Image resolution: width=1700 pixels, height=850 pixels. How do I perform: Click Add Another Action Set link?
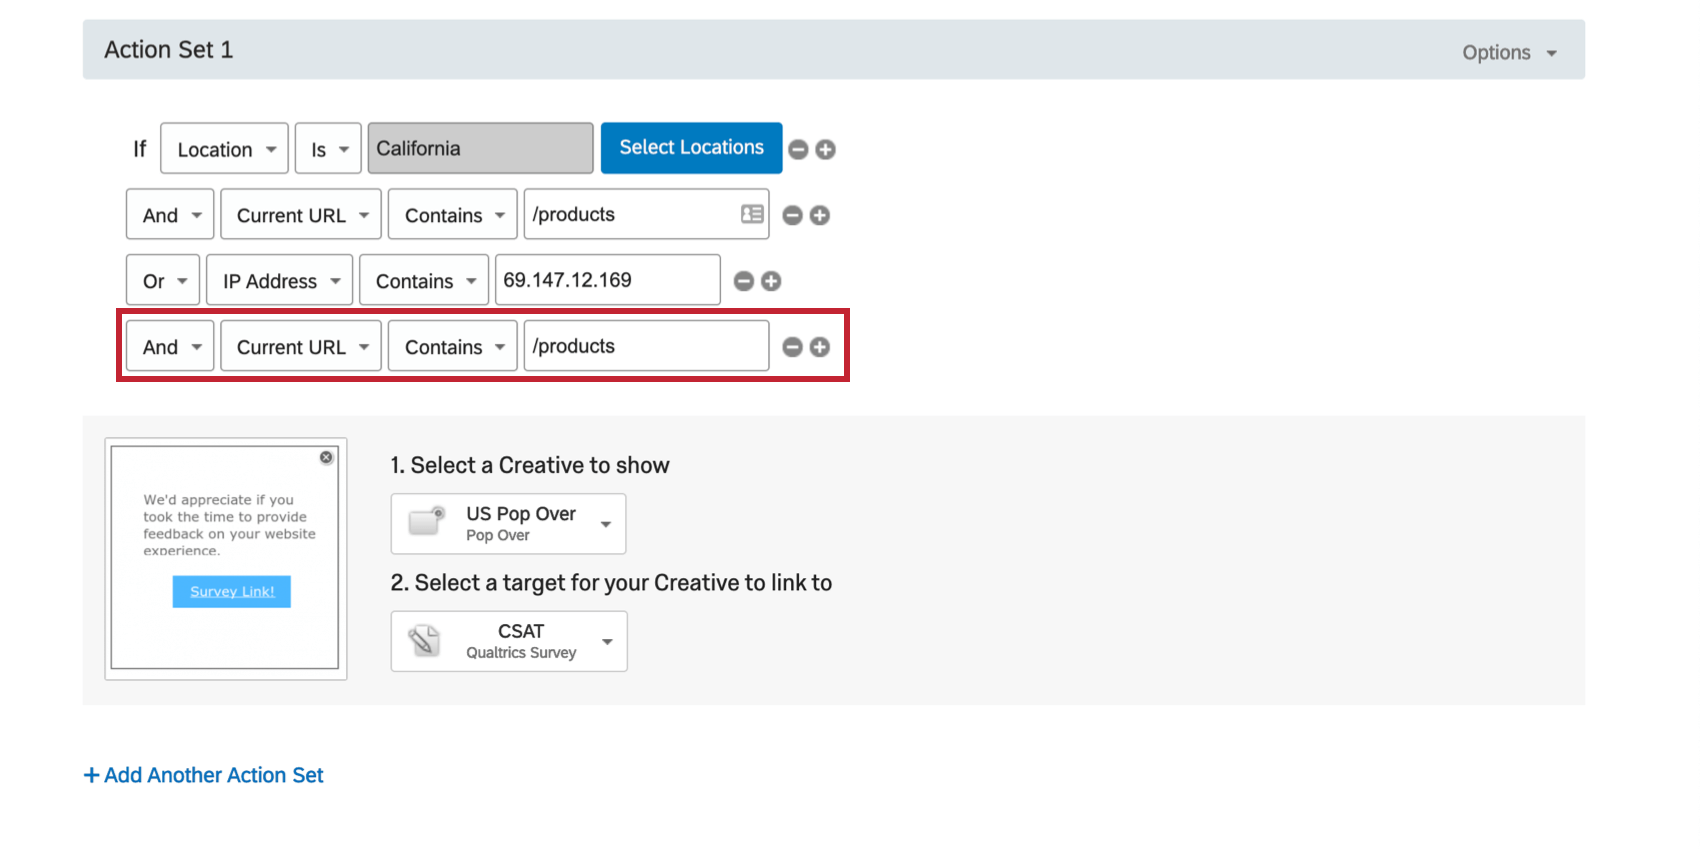pos(204,775)
